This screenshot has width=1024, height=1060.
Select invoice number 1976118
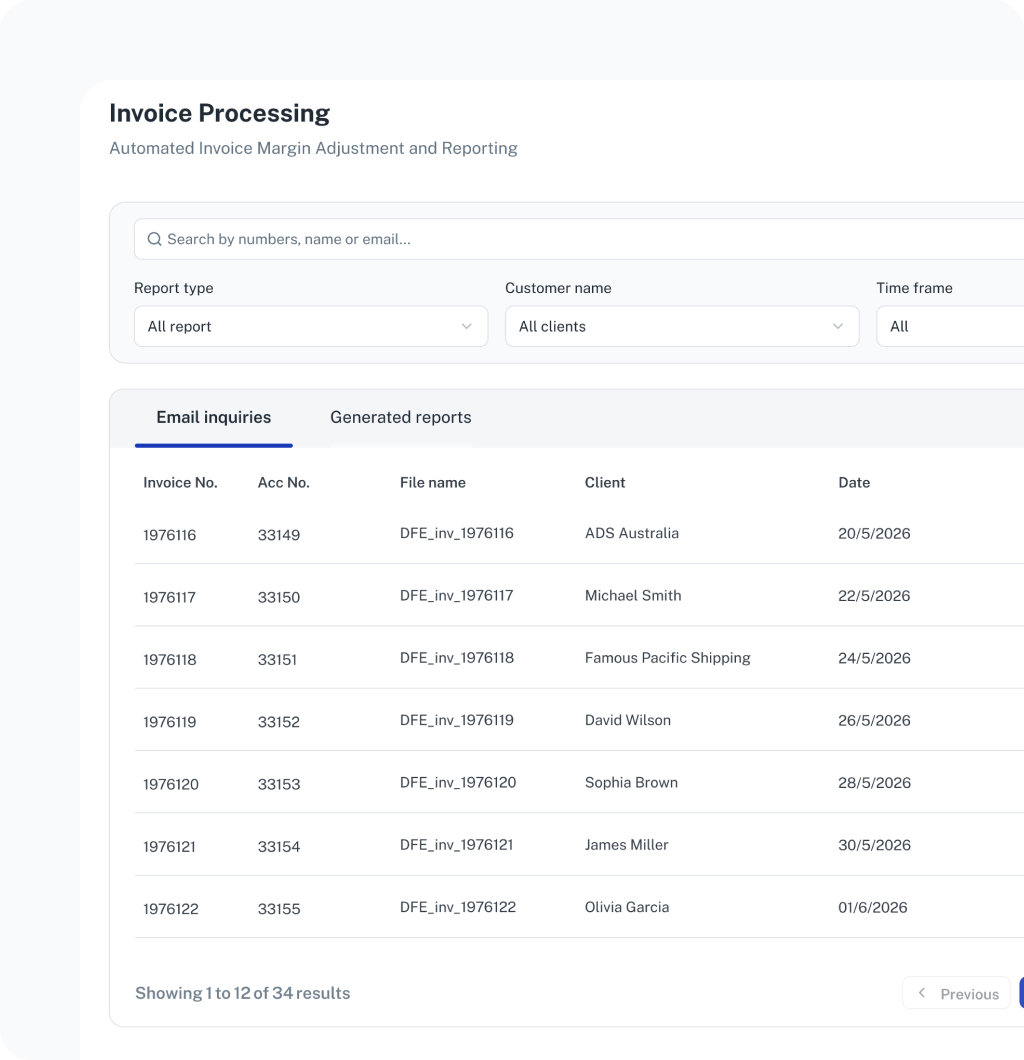click(170, 660)
